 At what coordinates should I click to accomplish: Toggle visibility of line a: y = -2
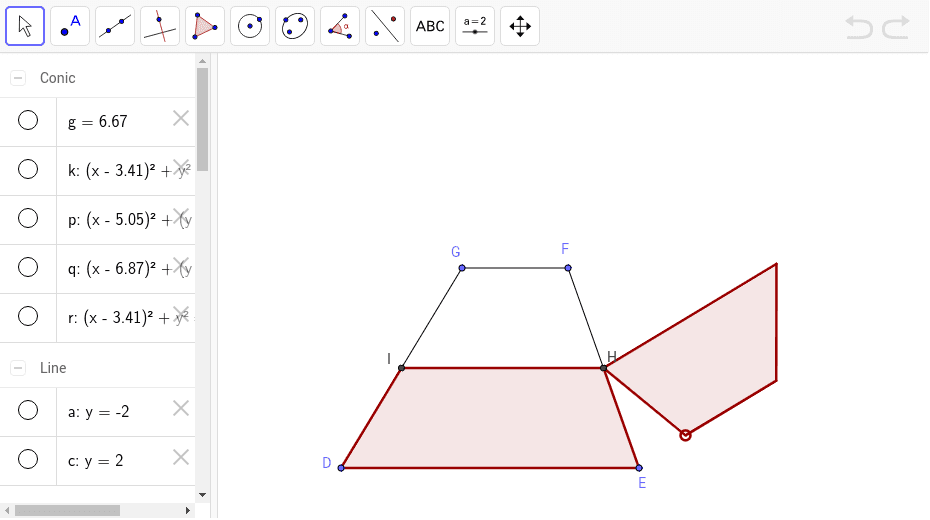[x=28, y=410]
